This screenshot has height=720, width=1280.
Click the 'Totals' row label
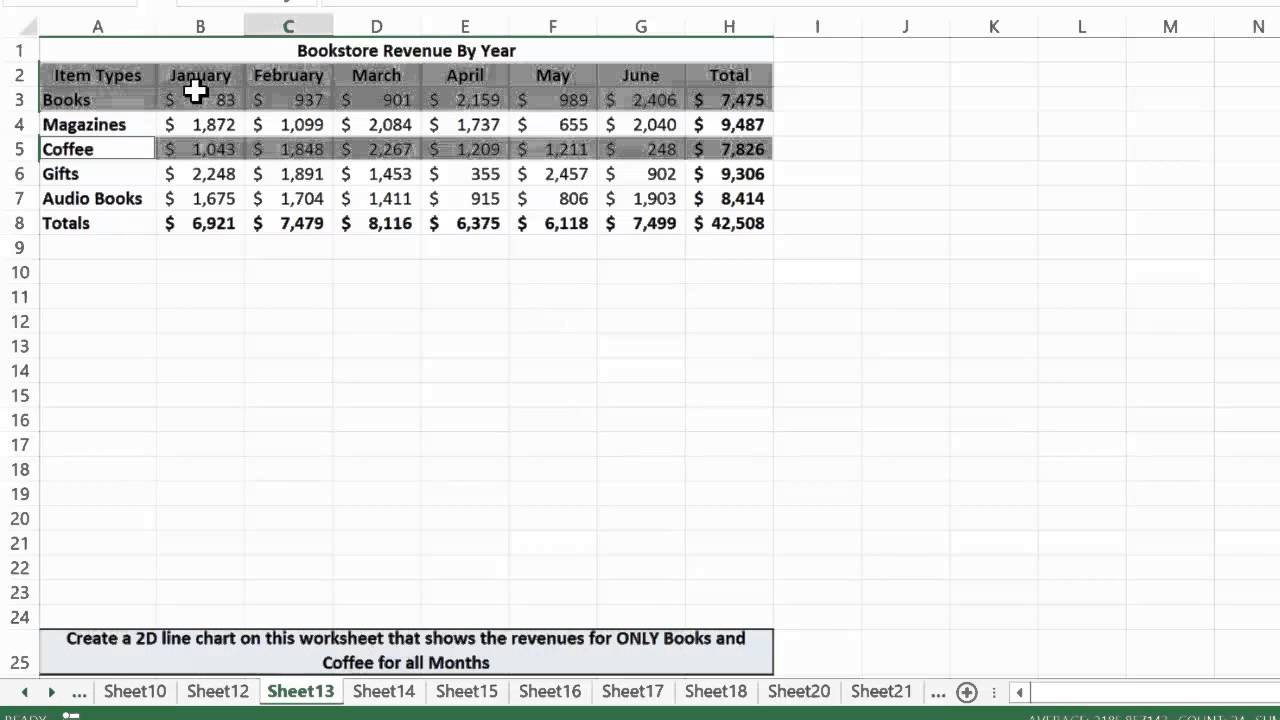pyautogui.click(x=98, y=223)
